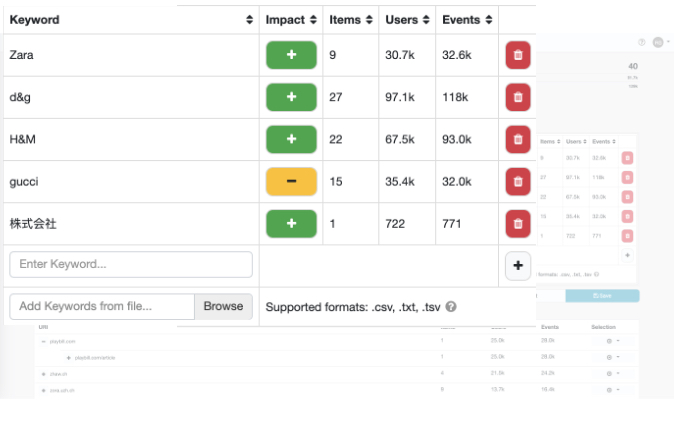Screen dimensions: 674x432
Task: Delete the Zara keyword with its trash icon
Action: pos(518,55)
